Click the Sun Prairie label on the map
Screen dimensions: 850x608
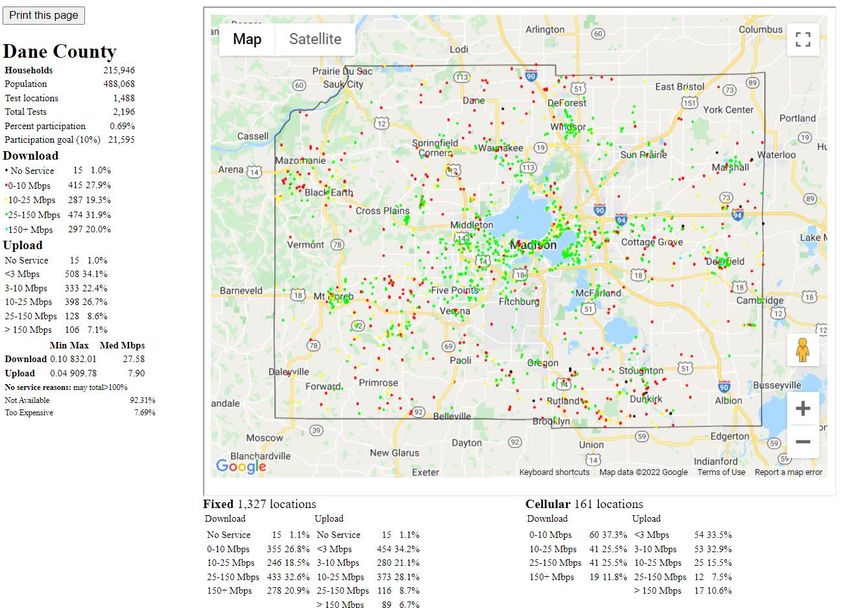(x=643, y=154)
